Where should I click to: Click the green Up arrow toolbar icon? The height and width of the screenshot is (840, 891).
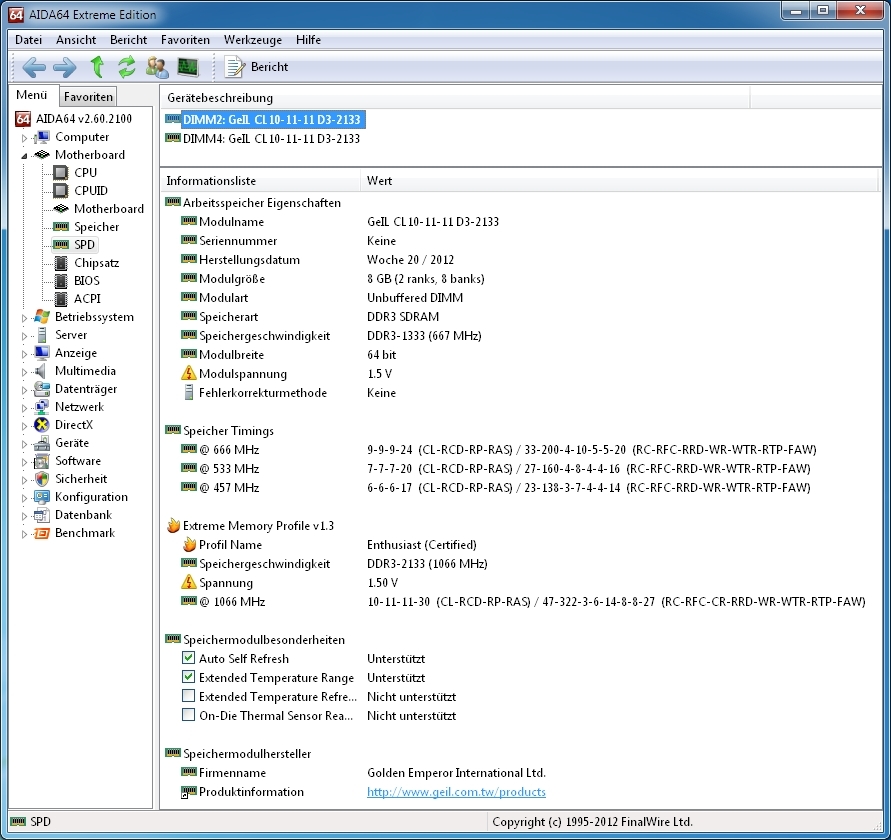click(97, 67)
